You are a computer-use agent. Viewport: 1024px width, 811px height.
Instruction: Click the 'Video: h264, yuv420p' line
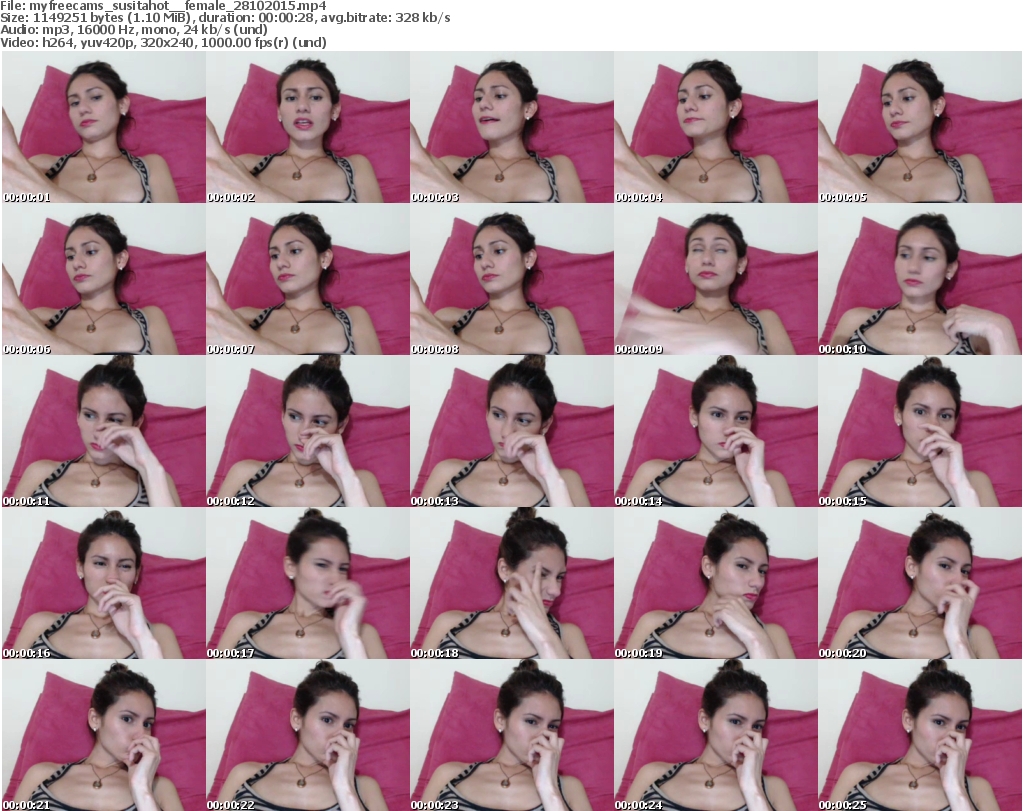pyautogui.click(x=163, y=42)
